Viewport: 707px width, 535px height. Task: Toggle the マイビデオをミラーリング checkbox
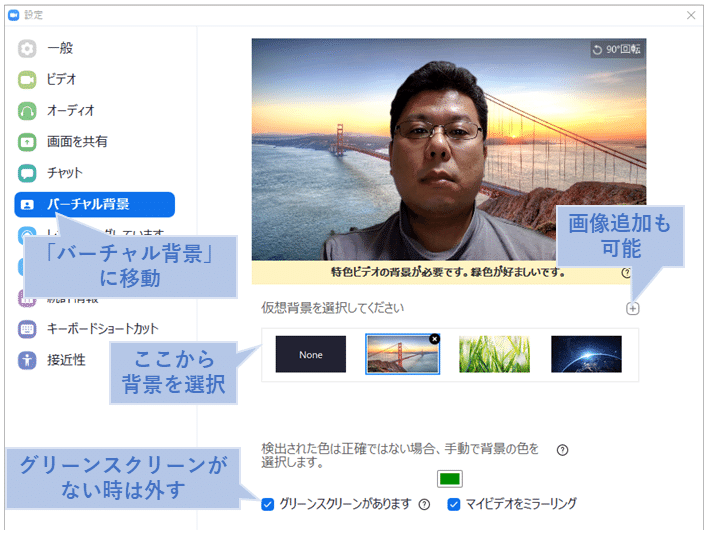(x=454, y=504)
